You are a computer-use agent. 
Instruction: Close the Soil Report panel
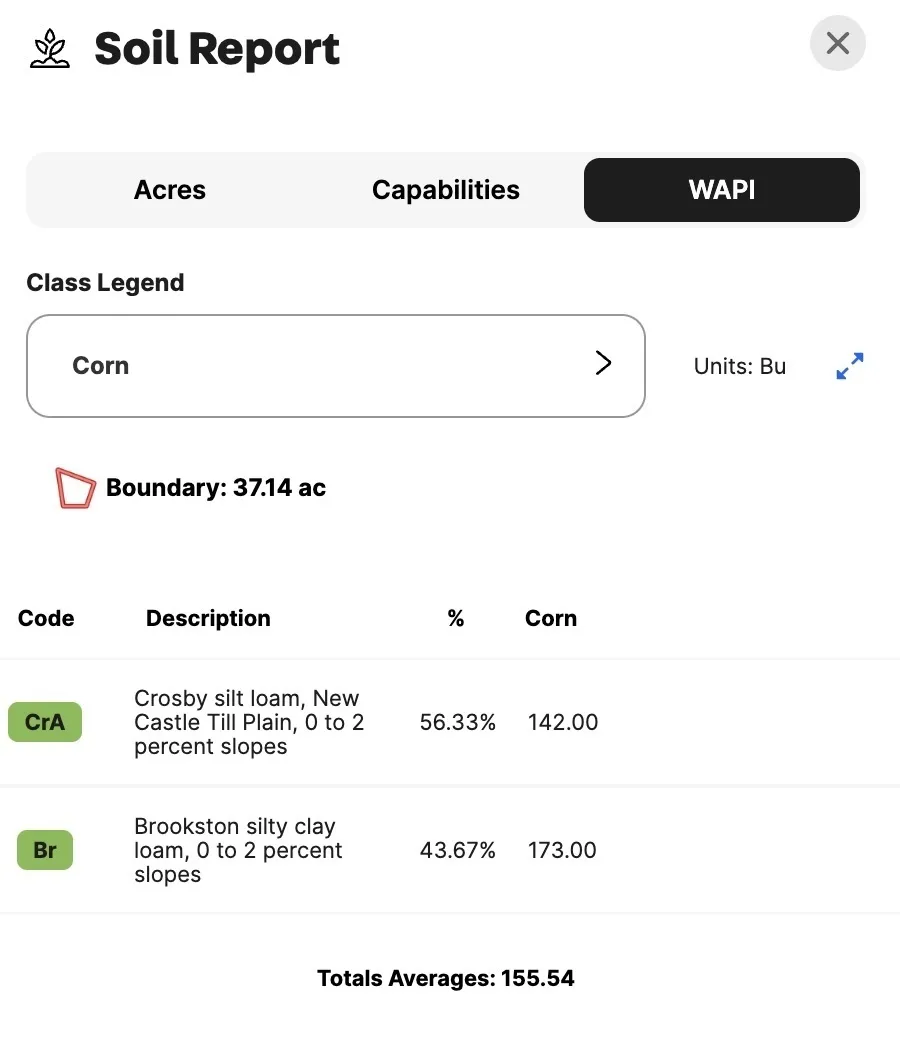click(837, 43)
